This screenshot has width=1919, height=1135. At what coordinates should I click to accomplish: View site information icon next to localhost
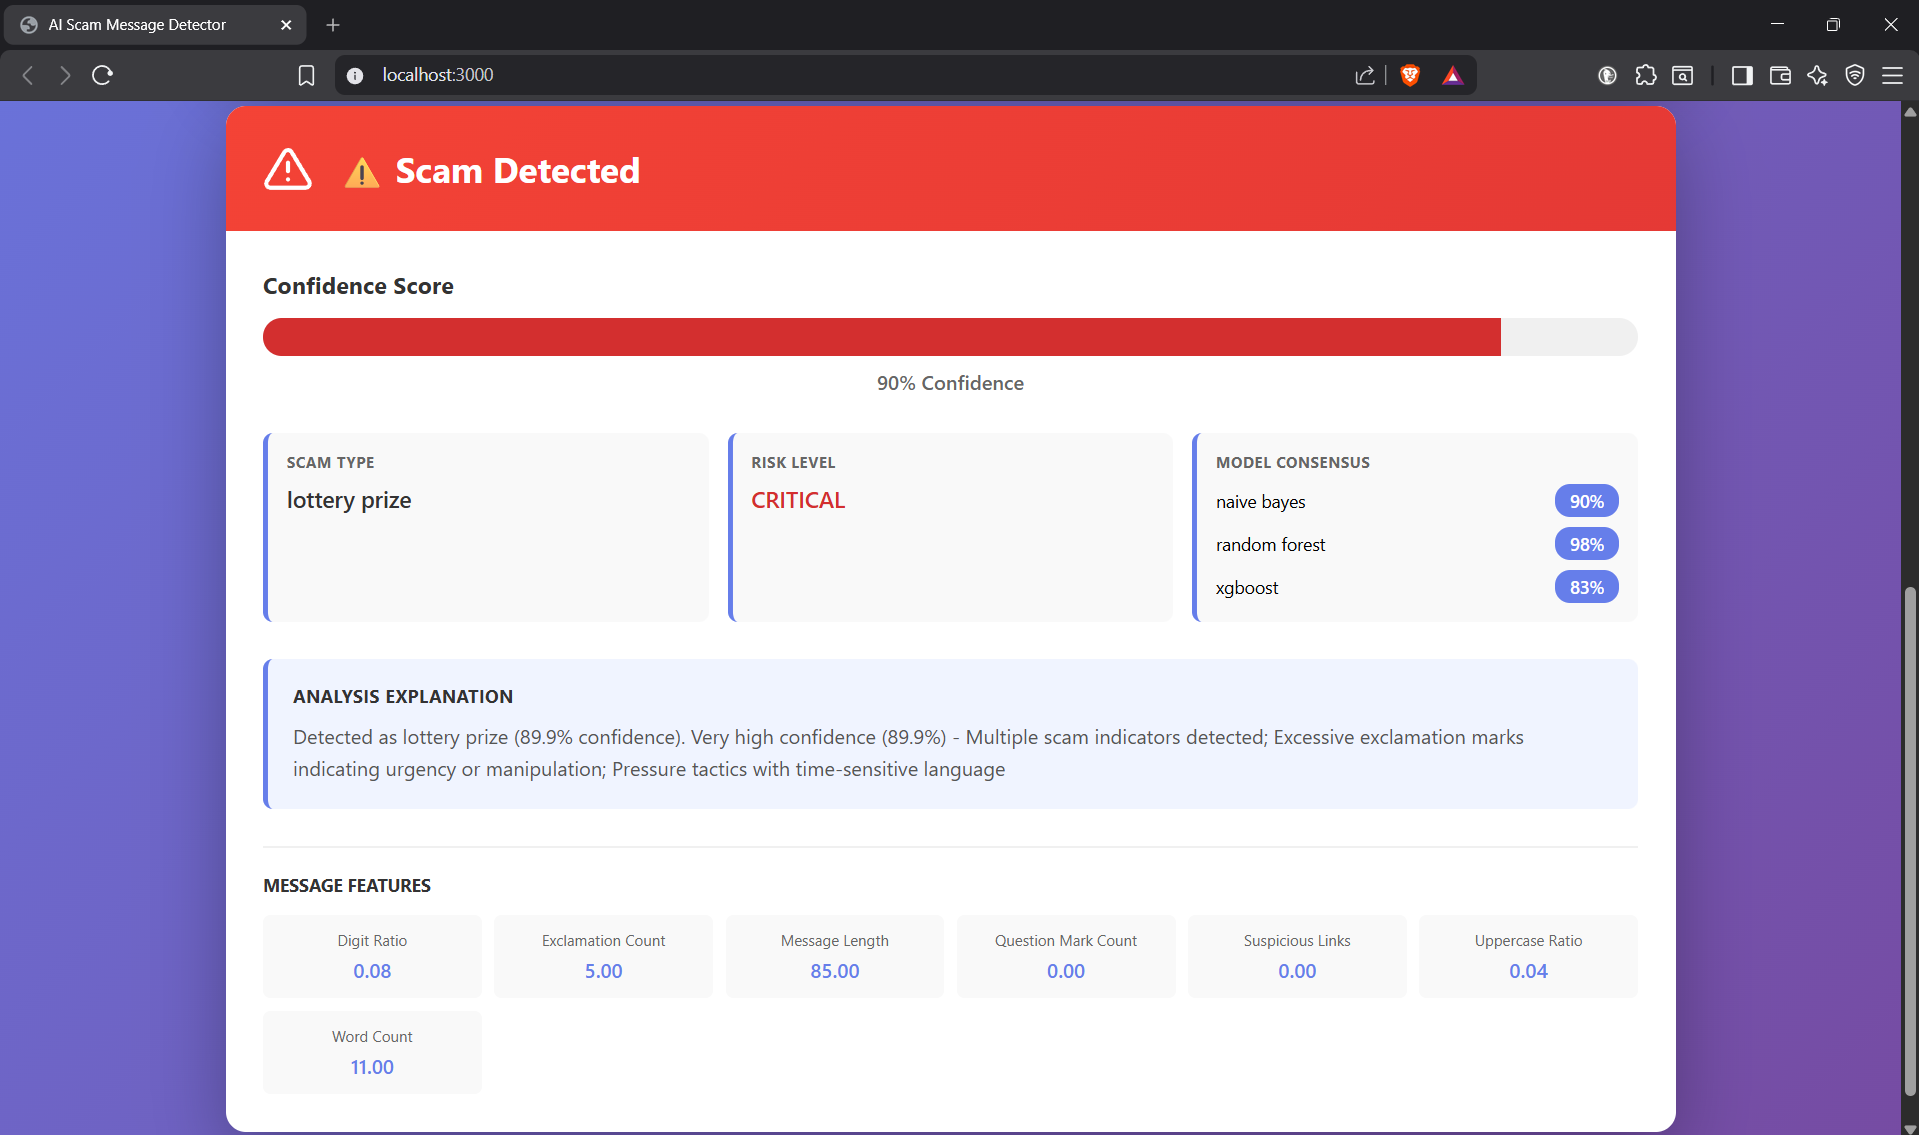click(x=355, y=75)
